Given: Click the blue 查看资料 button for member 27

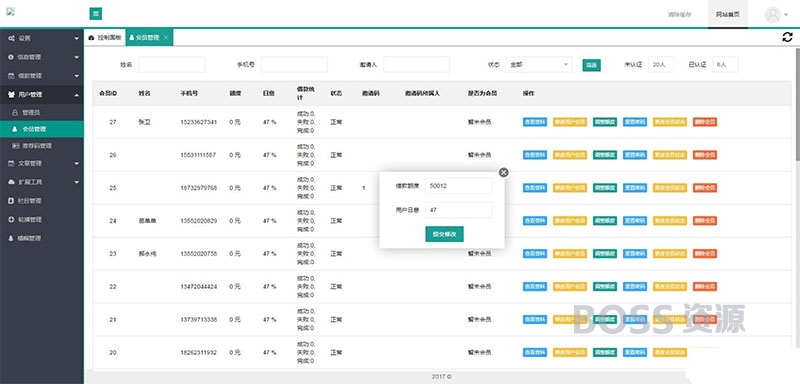Looking at the screenshot, I should 535,122.
